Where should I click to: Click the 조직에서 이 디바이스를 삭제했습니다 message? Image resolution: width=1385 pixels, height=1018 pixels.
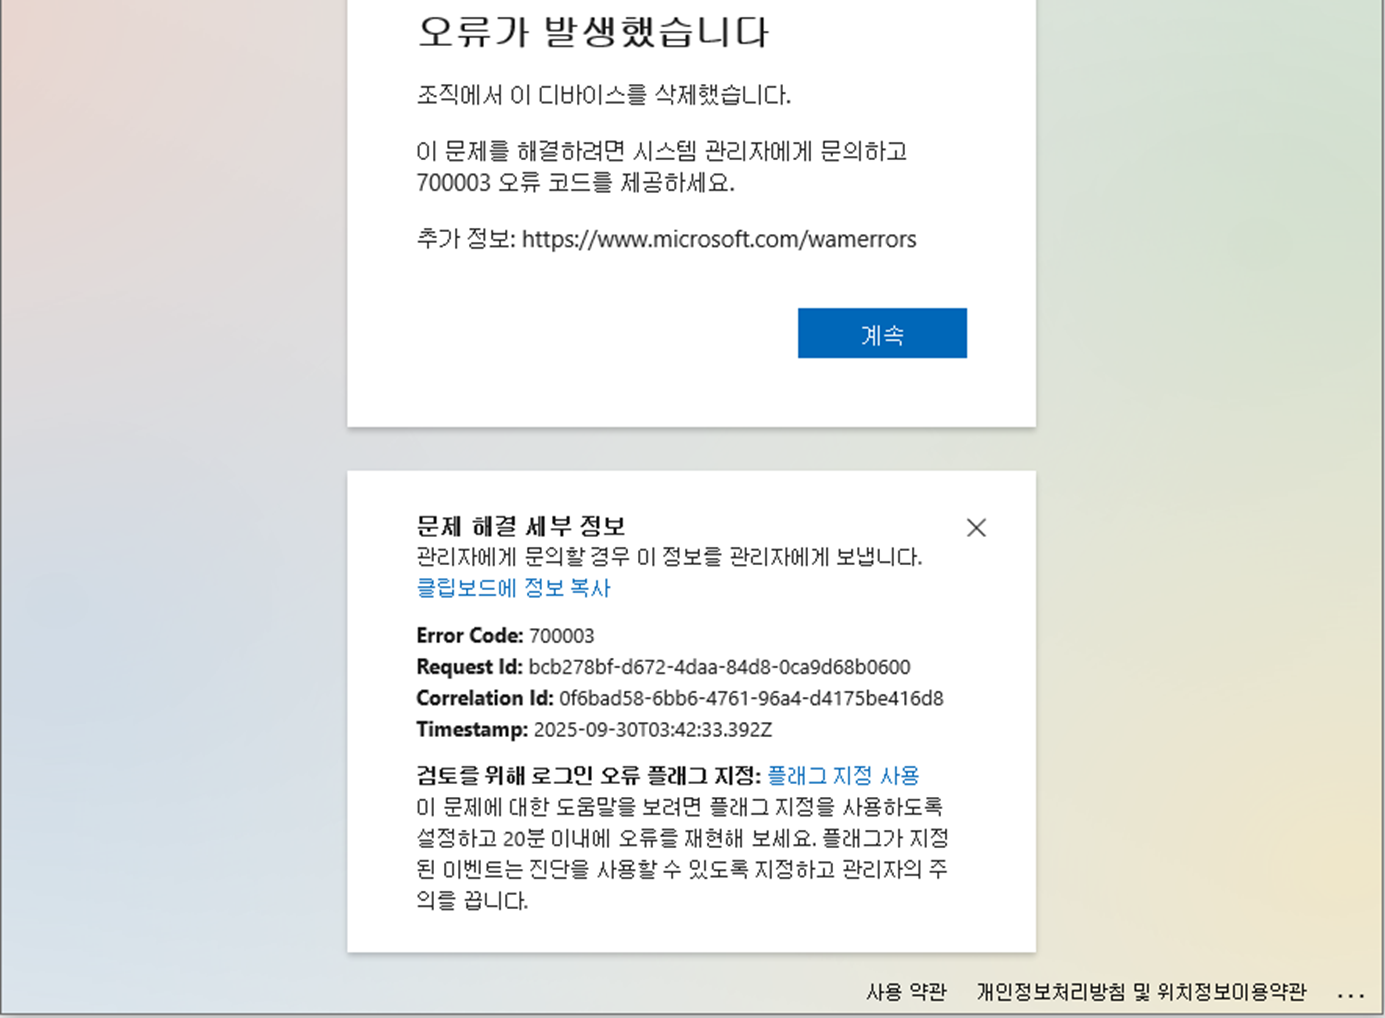603,95
